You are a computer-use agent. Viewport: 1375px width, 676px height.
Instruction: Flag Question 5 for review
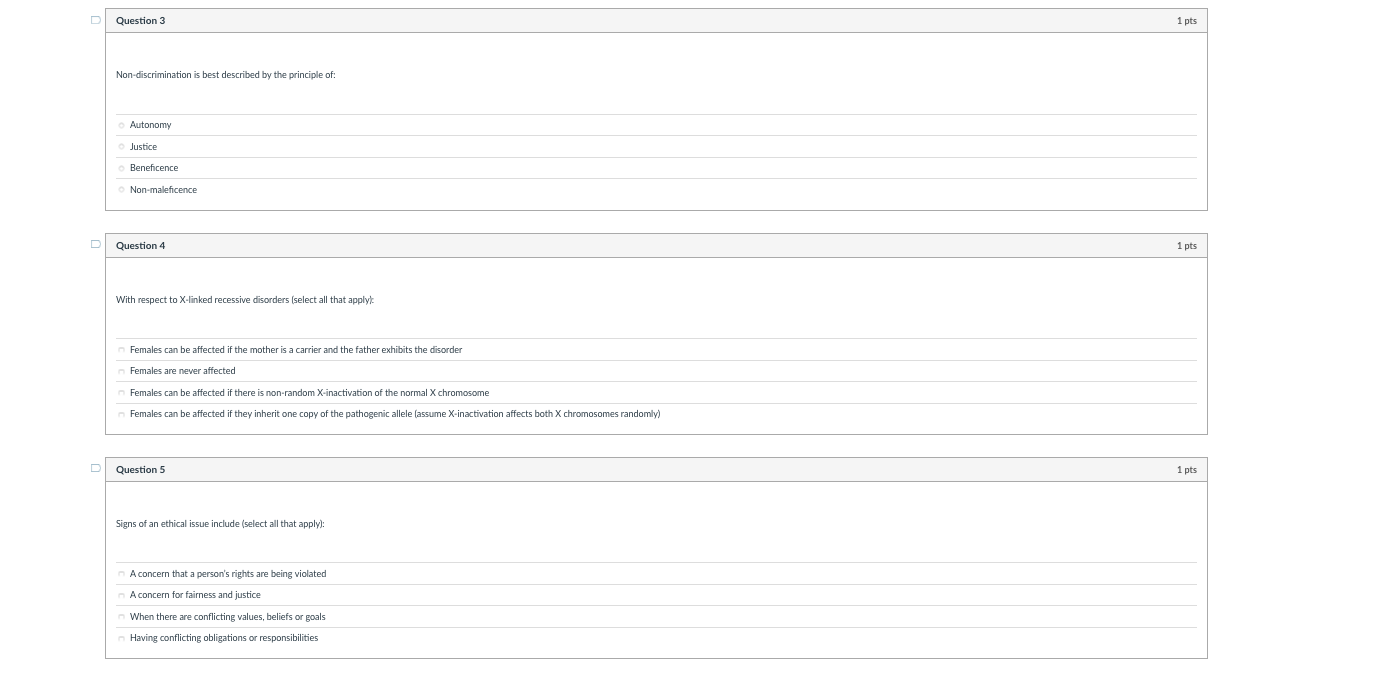tap(96, 468)
